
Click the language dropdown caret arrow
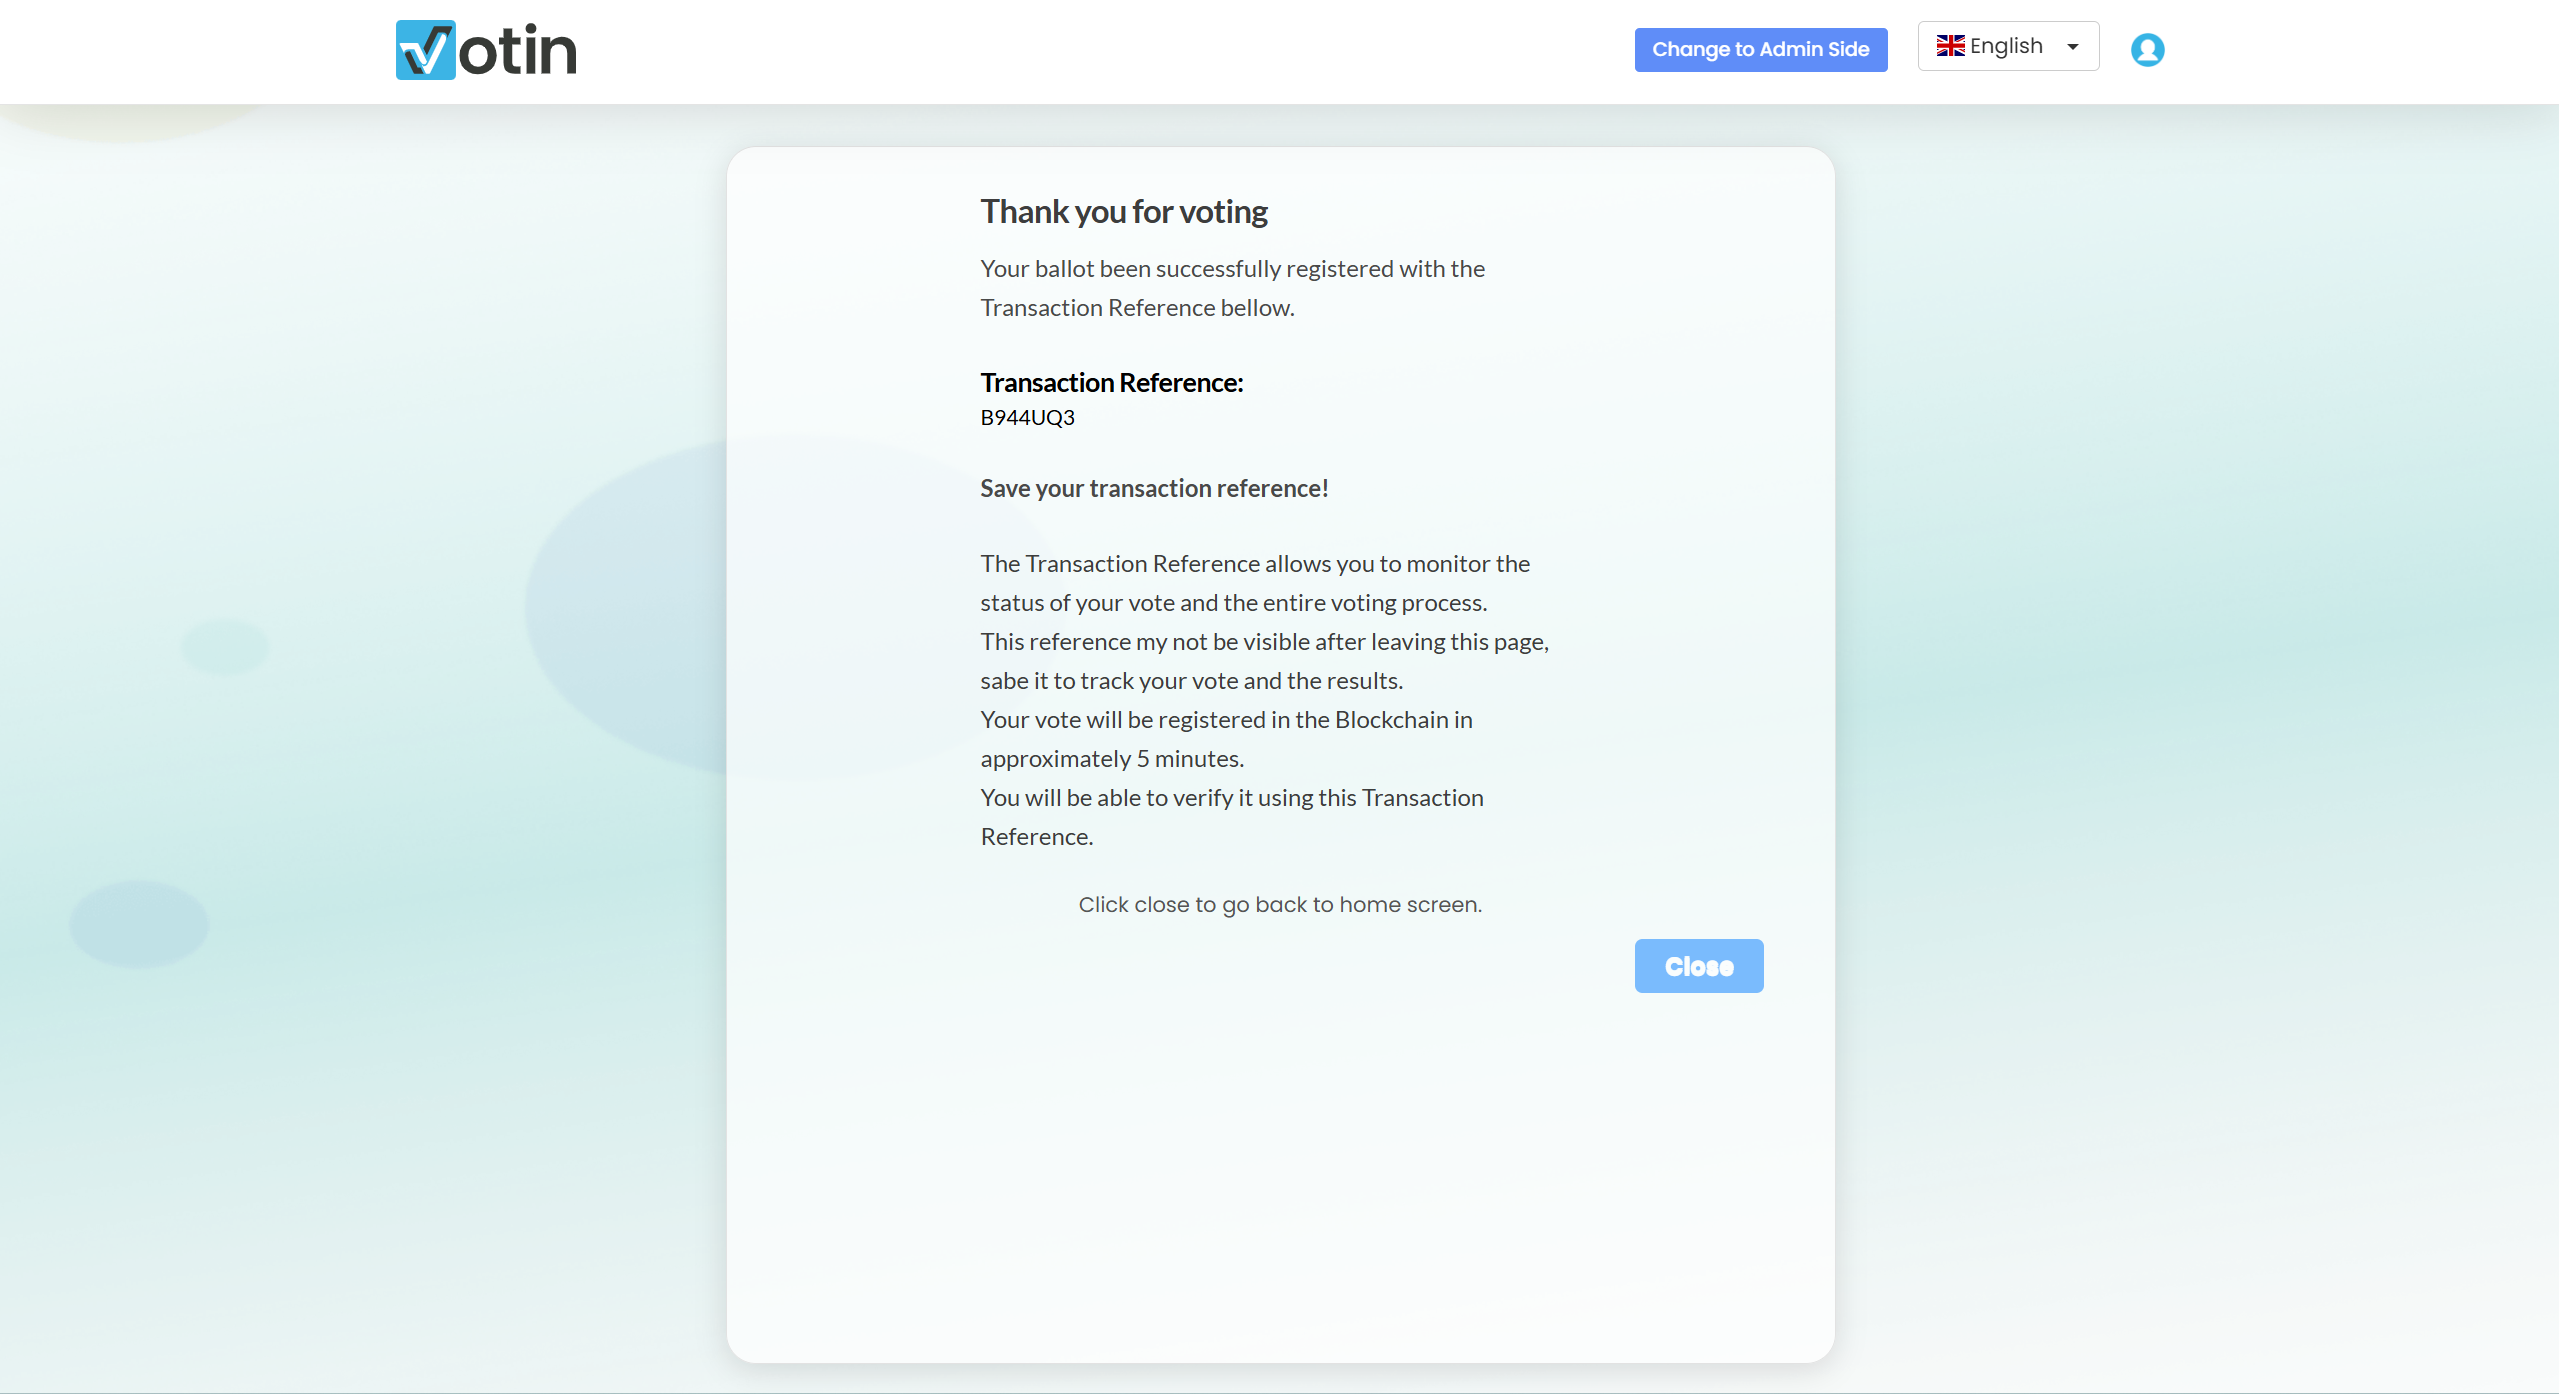2073,47
